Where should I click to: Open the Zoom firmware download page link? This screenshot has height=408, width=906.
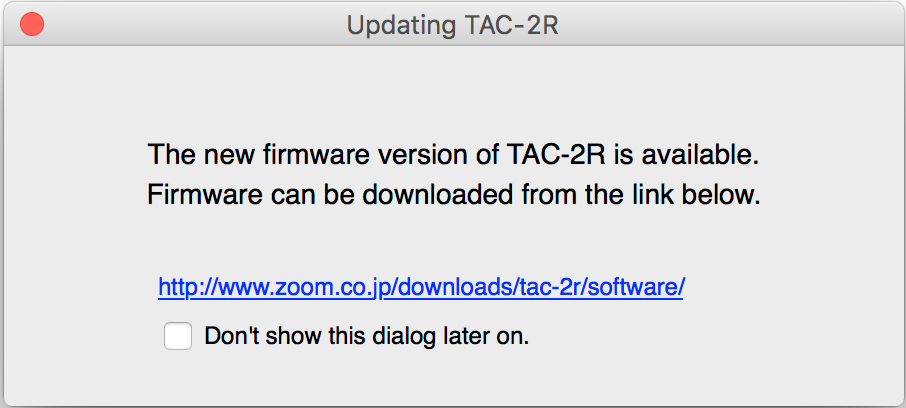[x=421, y=287]
